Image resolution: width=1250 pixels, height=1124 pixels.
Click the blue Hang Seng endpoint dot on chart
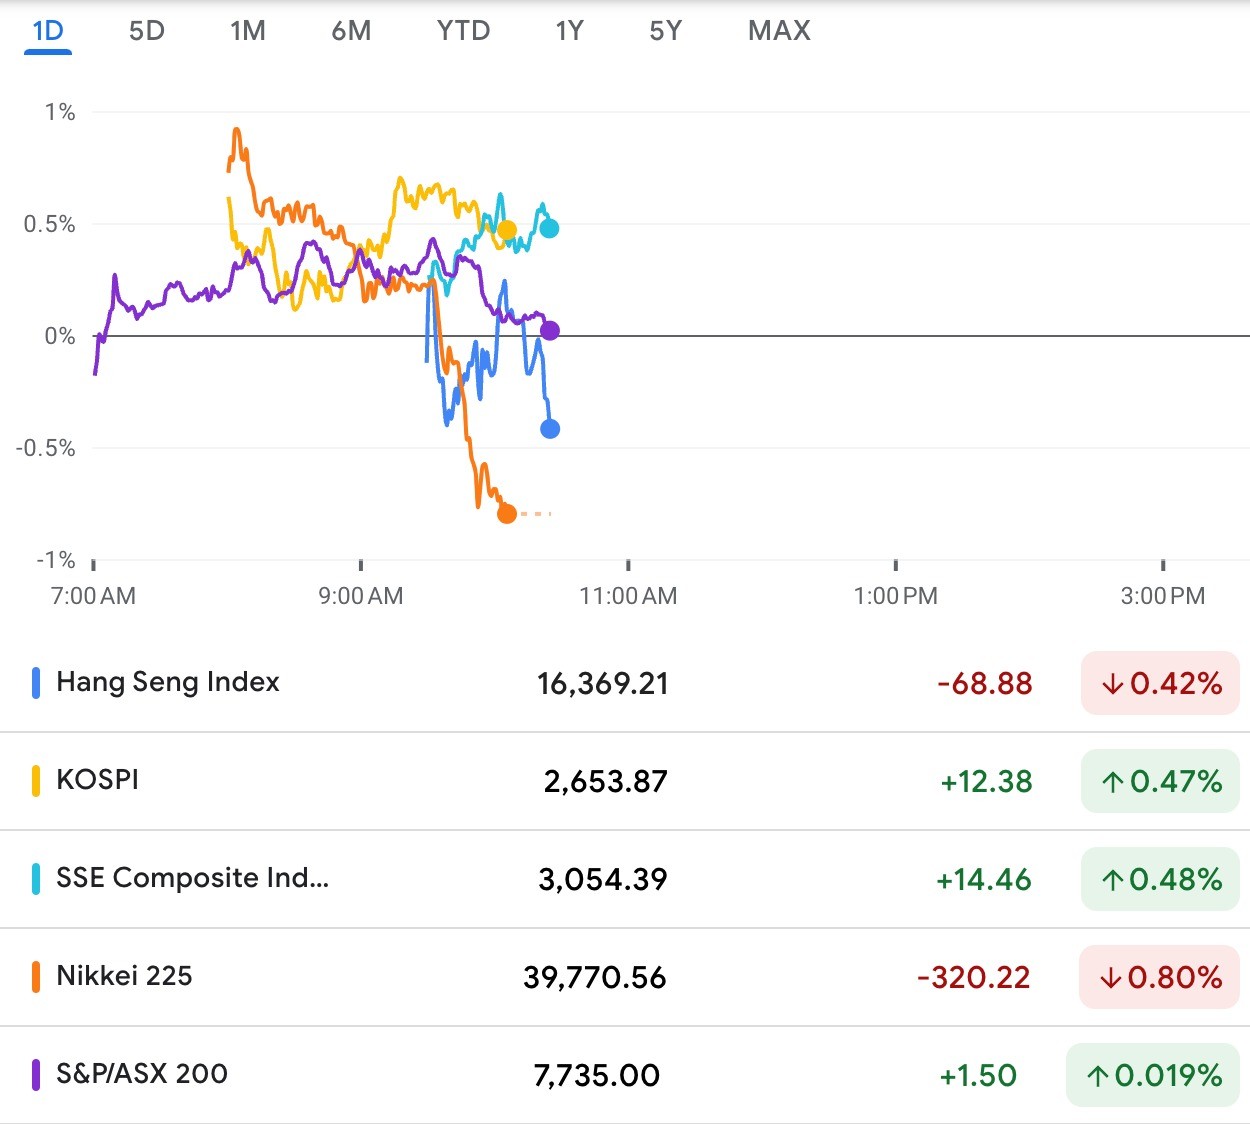pos(550,429)
